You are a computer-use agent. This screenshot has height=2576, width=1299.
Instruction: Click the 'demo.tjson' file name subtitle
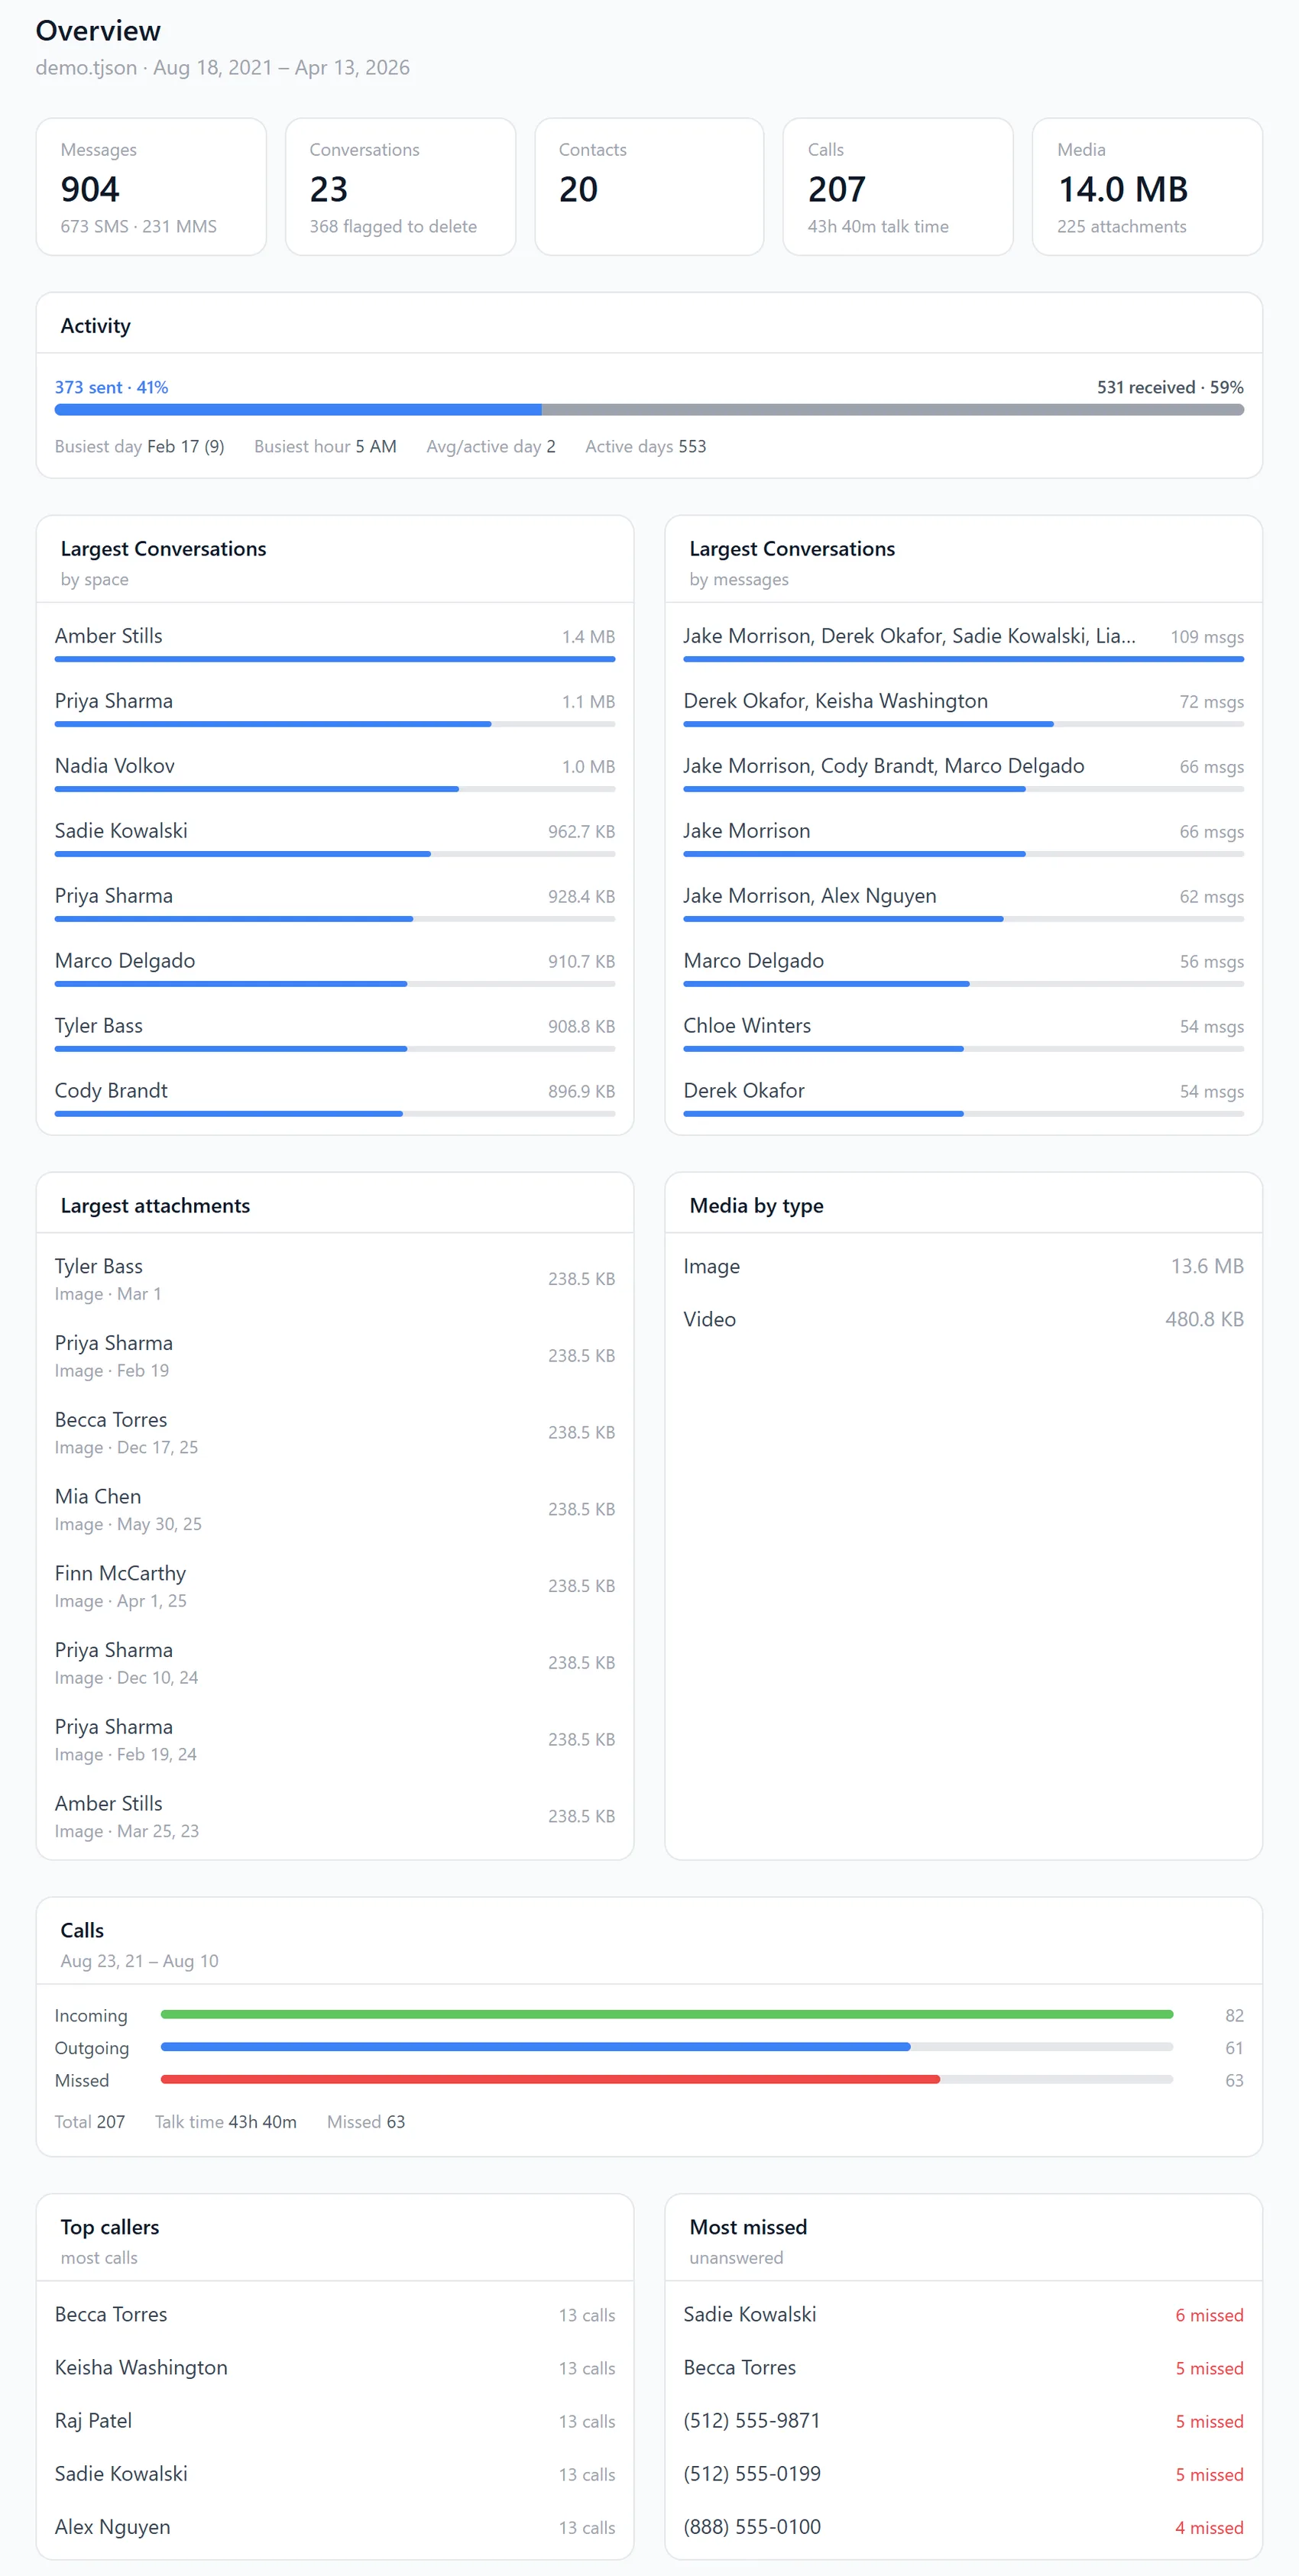pyautogui.click(x=86, y=67)
